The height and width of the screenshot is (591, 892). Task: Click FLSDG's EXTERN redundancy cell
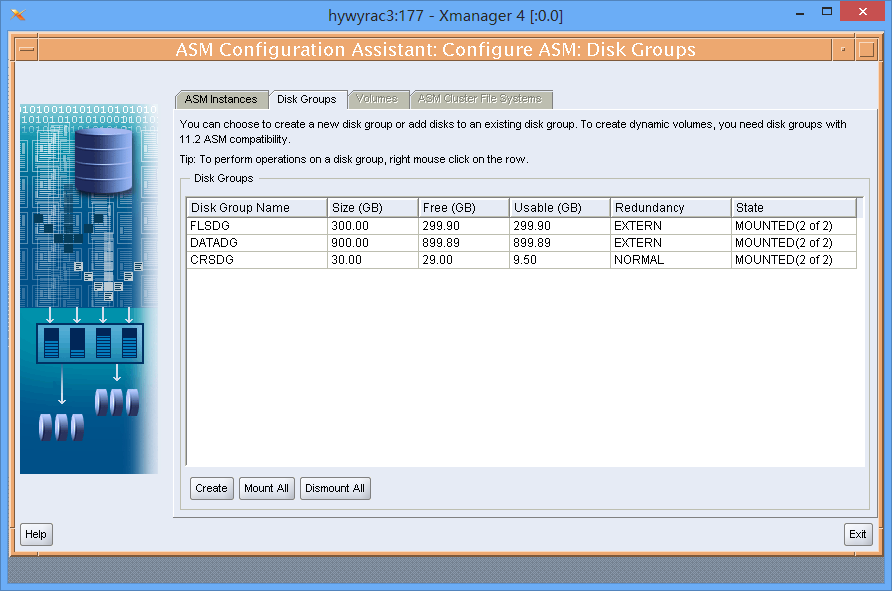(x=671, y=226)
